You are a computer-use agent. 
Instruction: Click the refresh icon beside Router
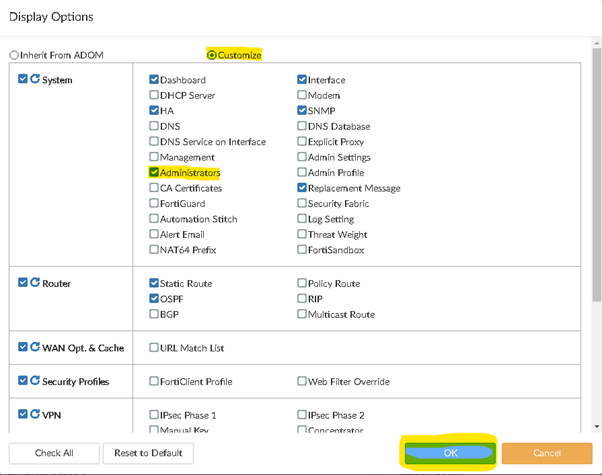(35, 283)
